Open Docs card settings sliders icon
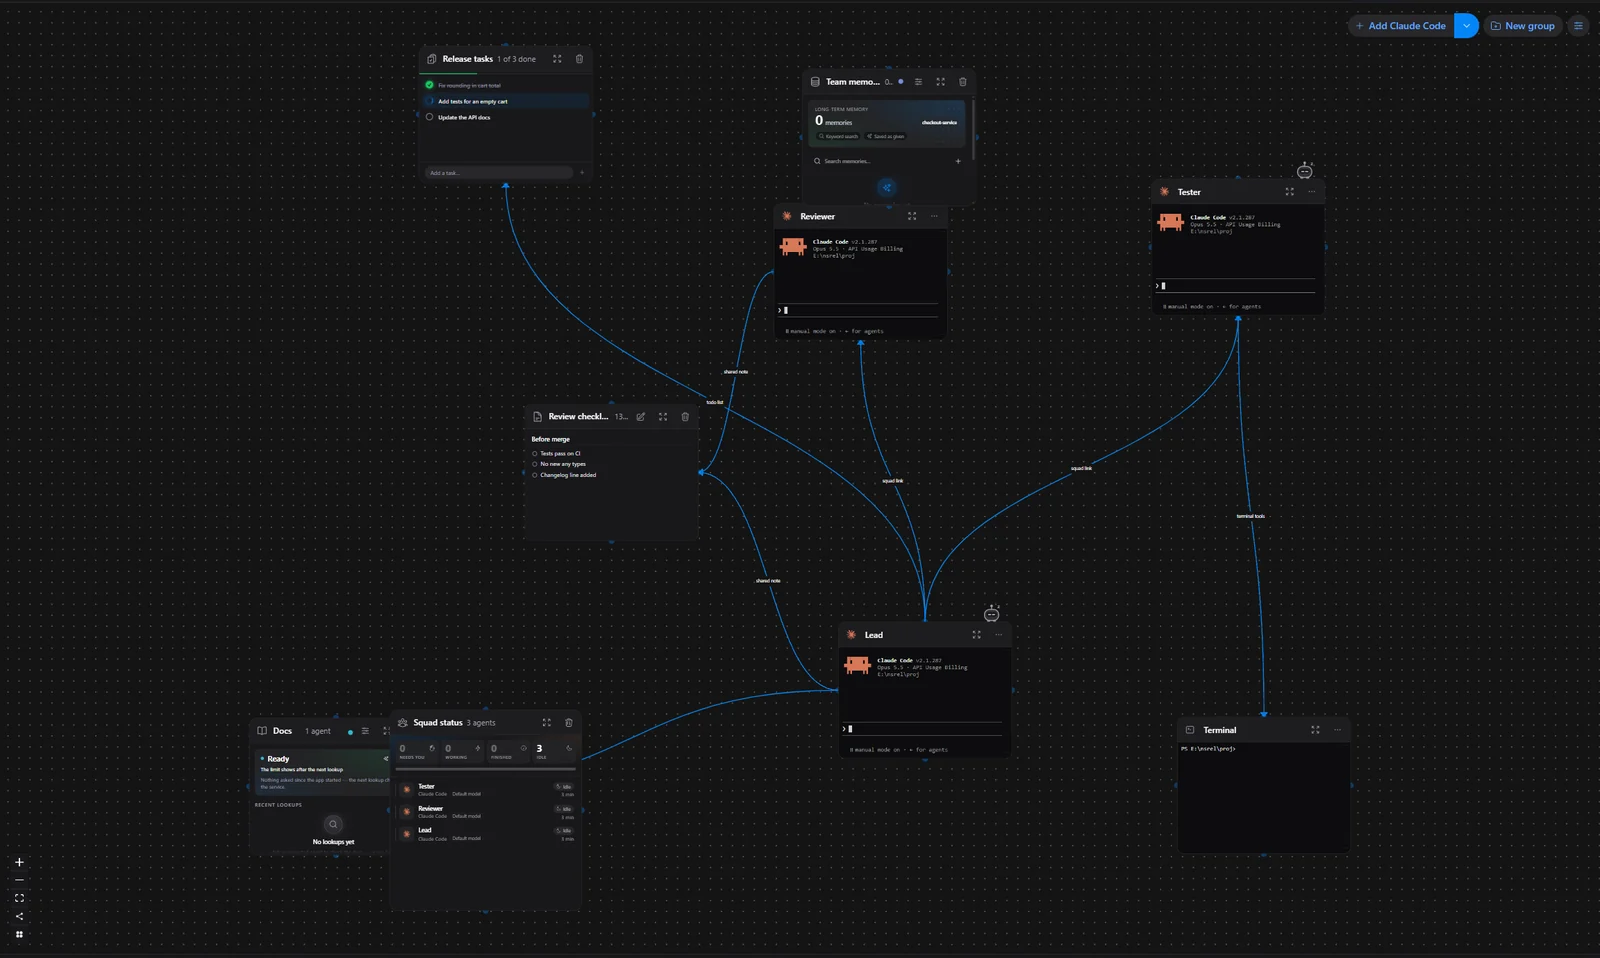Image resolution: width=1600 pixels, height=958 pixels. coord(365,731)
